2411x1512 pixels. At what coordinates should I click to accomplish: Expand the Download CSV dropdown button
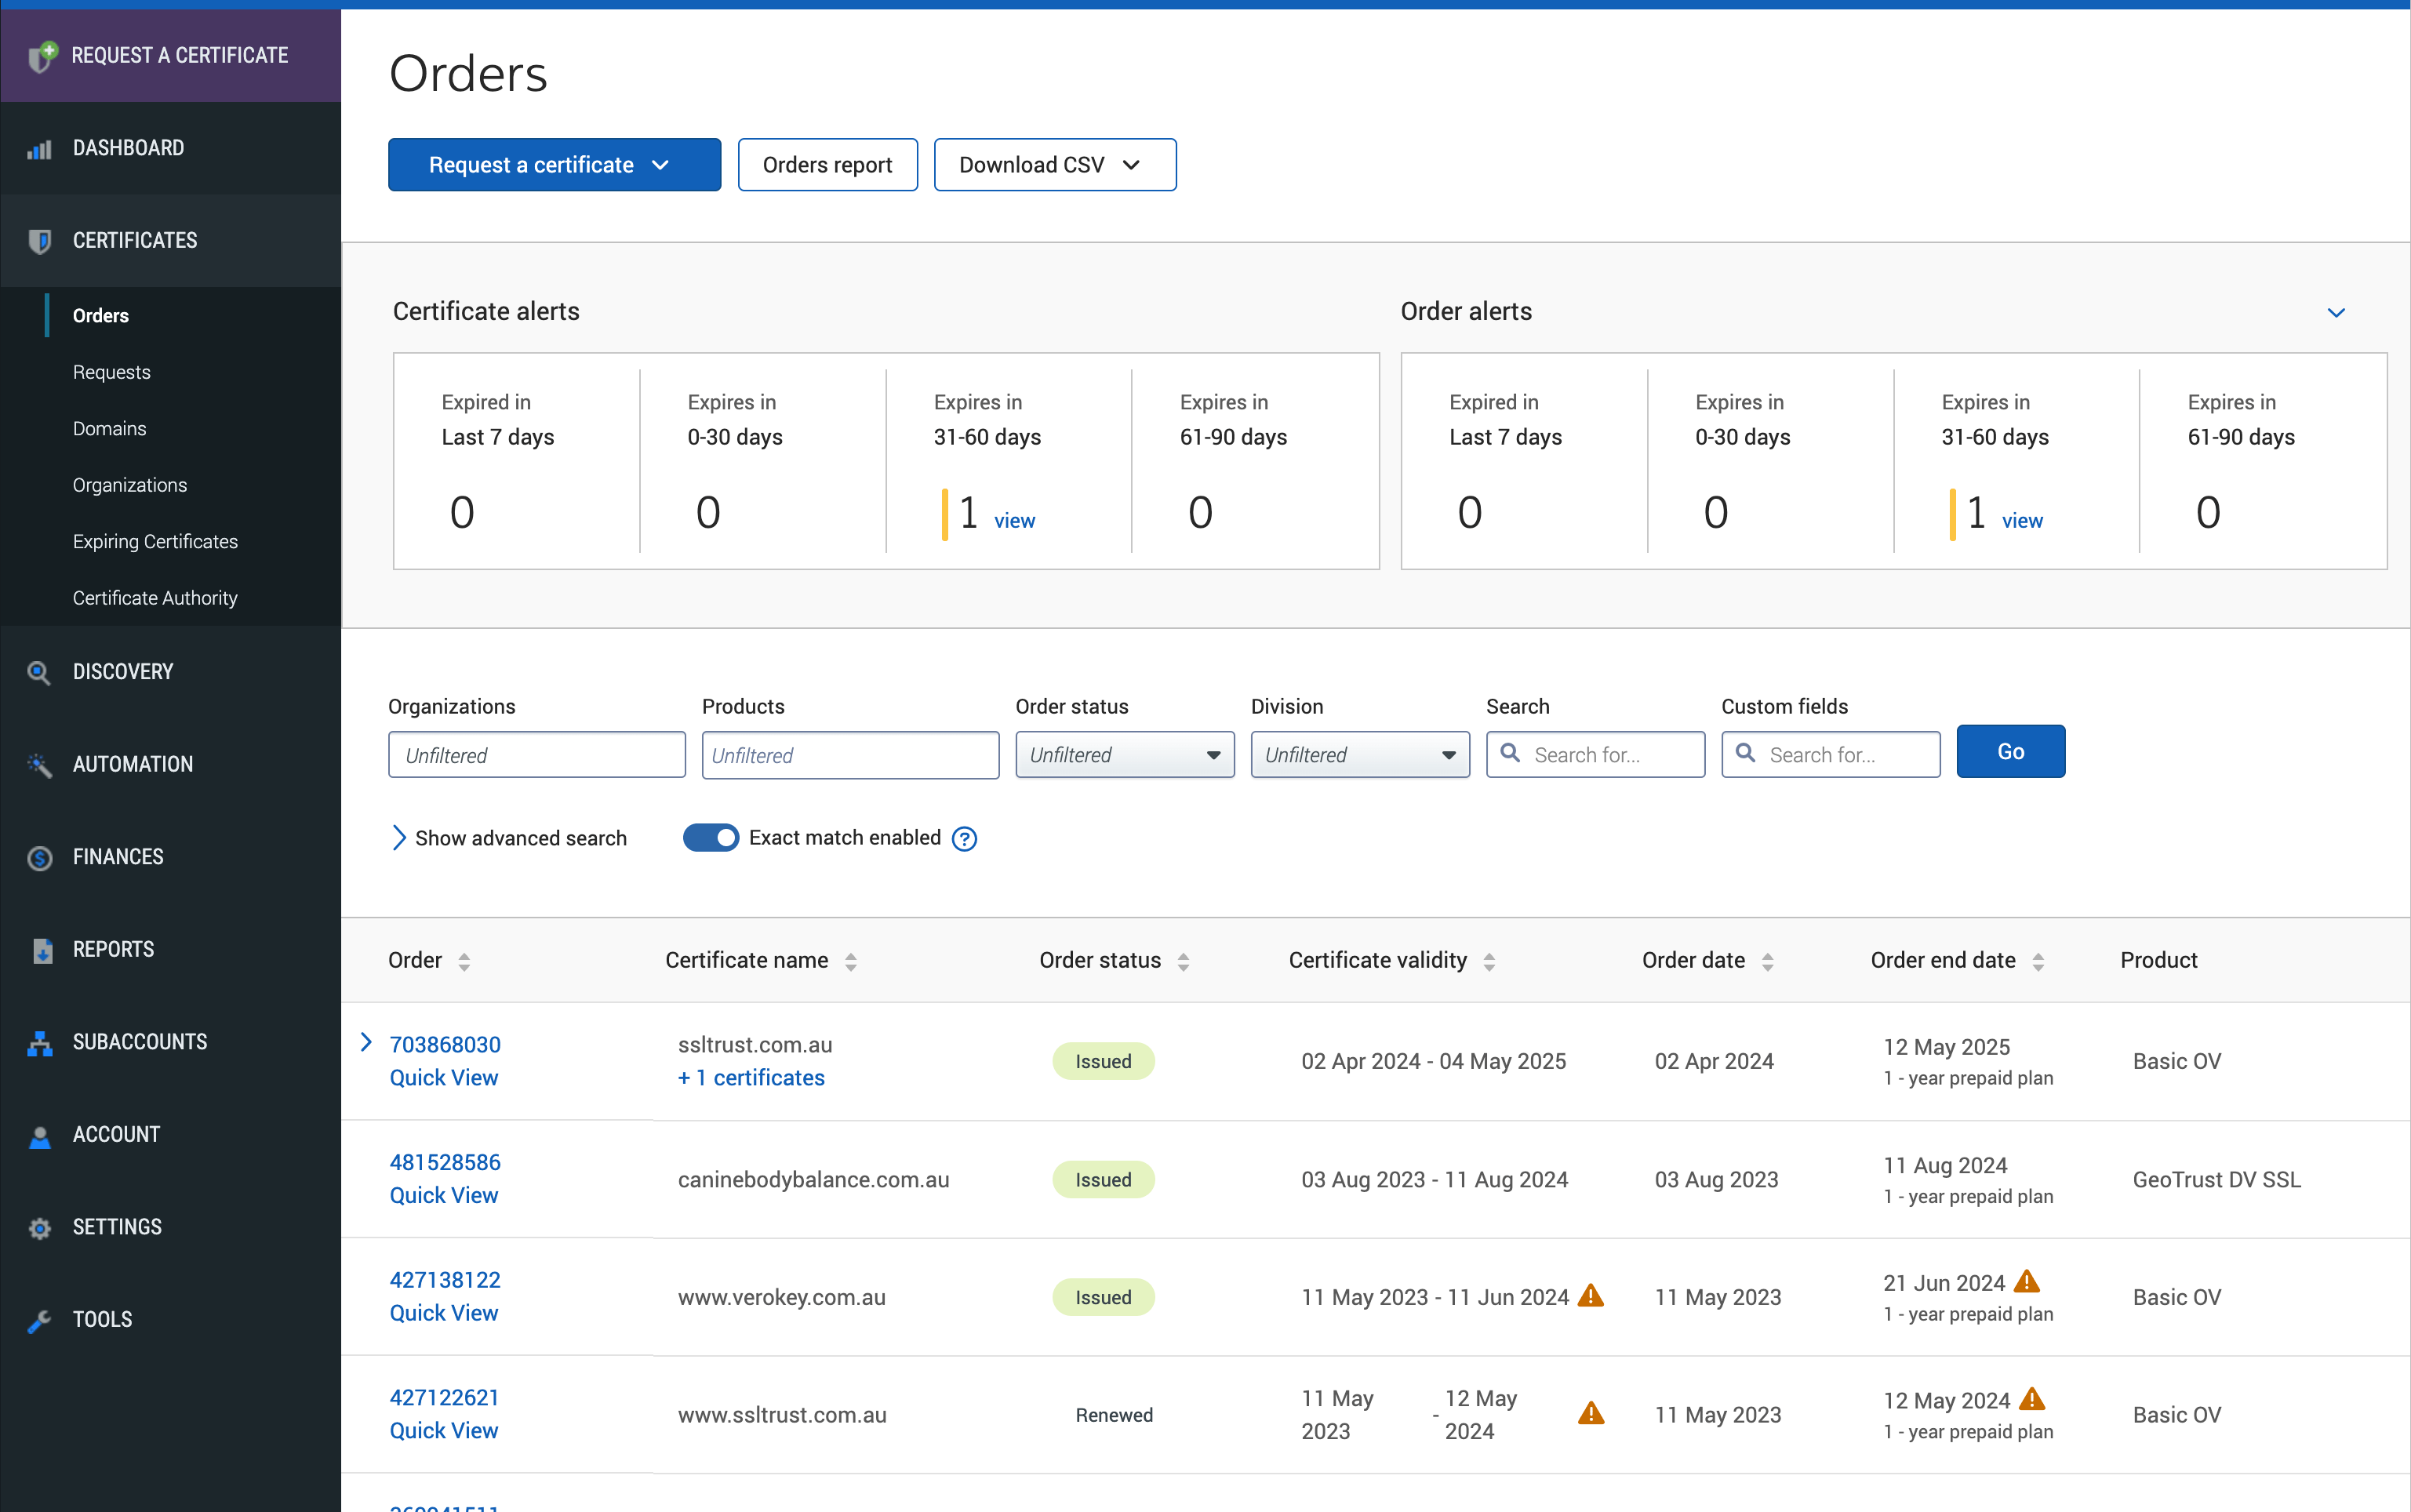tap(1054, 165)
